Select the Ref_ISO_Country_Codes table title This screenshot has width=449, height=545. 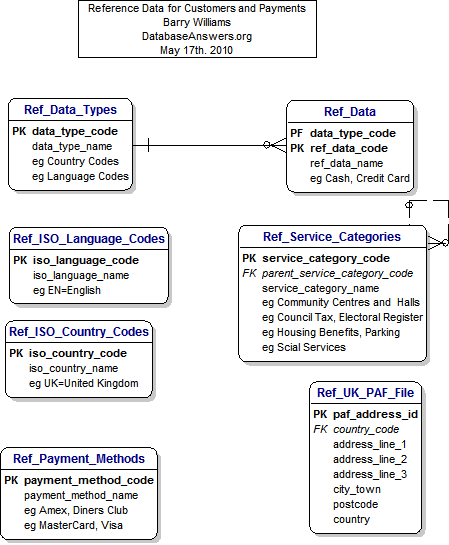coord(79,332)
